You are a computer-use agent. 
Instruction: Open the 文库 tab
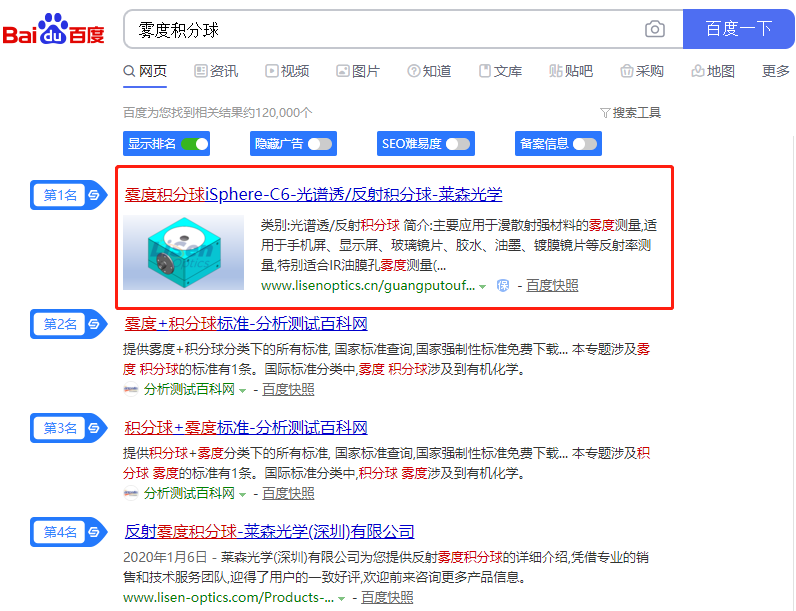point(501,71)
